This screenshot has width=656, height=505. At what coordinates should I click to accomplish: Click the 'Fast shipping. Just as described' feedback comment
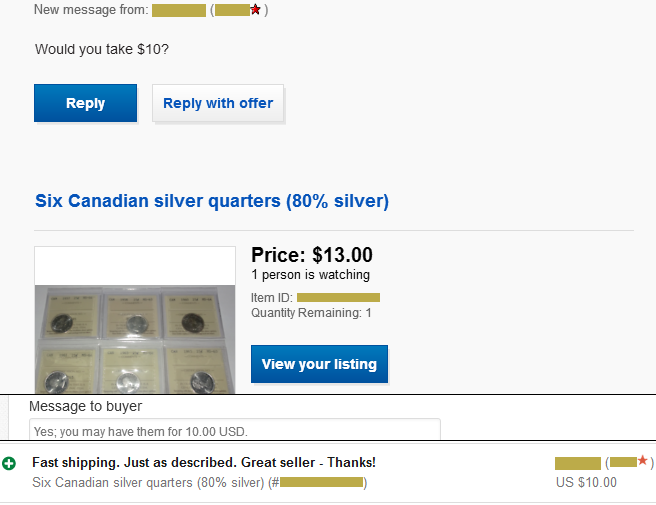coord(204,462)
